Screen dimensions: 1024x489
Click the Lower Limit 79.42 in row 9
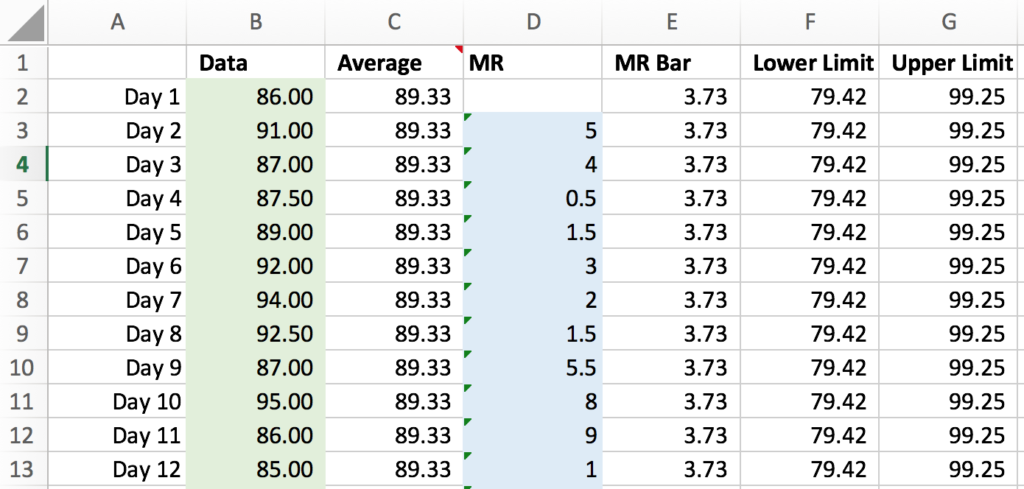[810, 334]
